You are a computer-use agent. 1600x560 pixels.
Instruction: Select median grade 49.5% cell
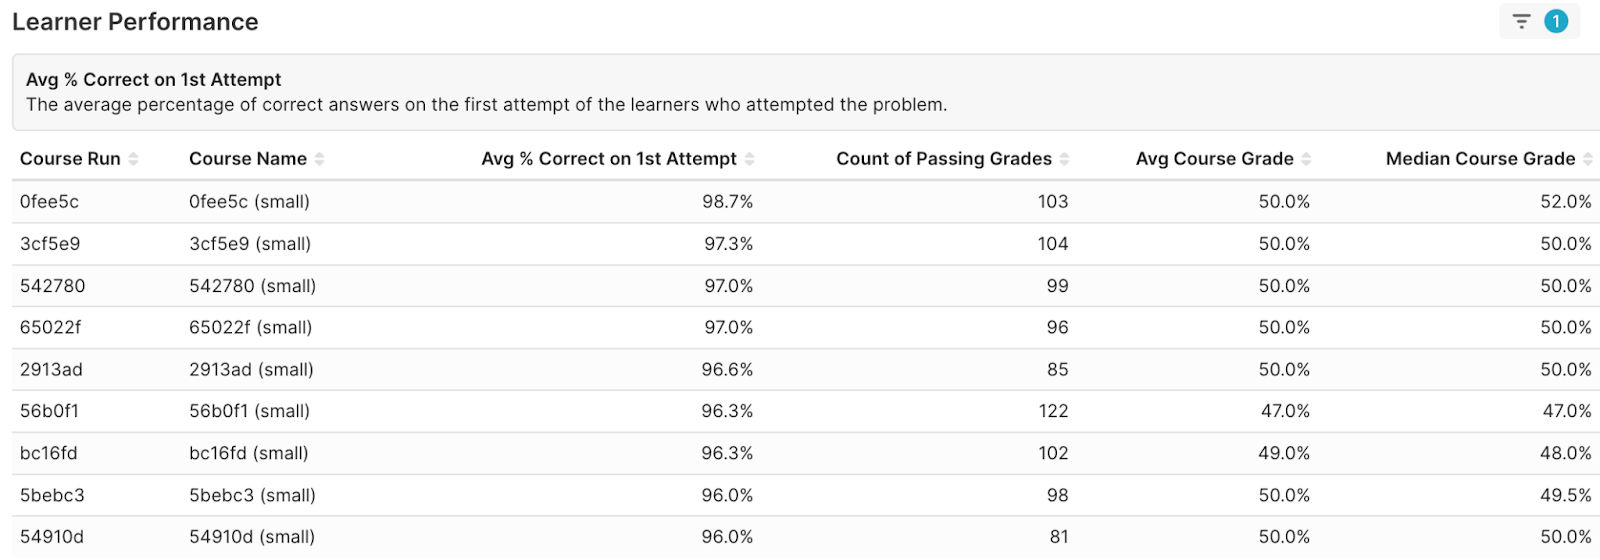point(1565,495)
